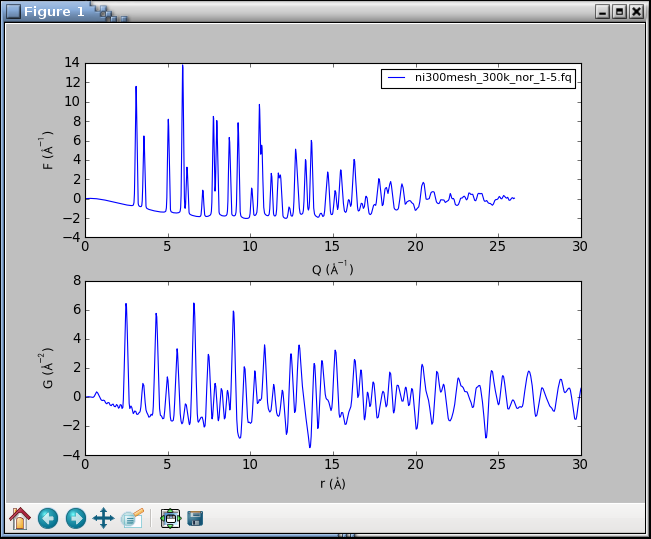Click the Q (Å⁻¹) x-axis label
The image size is (651, 539).
[332, 268]
